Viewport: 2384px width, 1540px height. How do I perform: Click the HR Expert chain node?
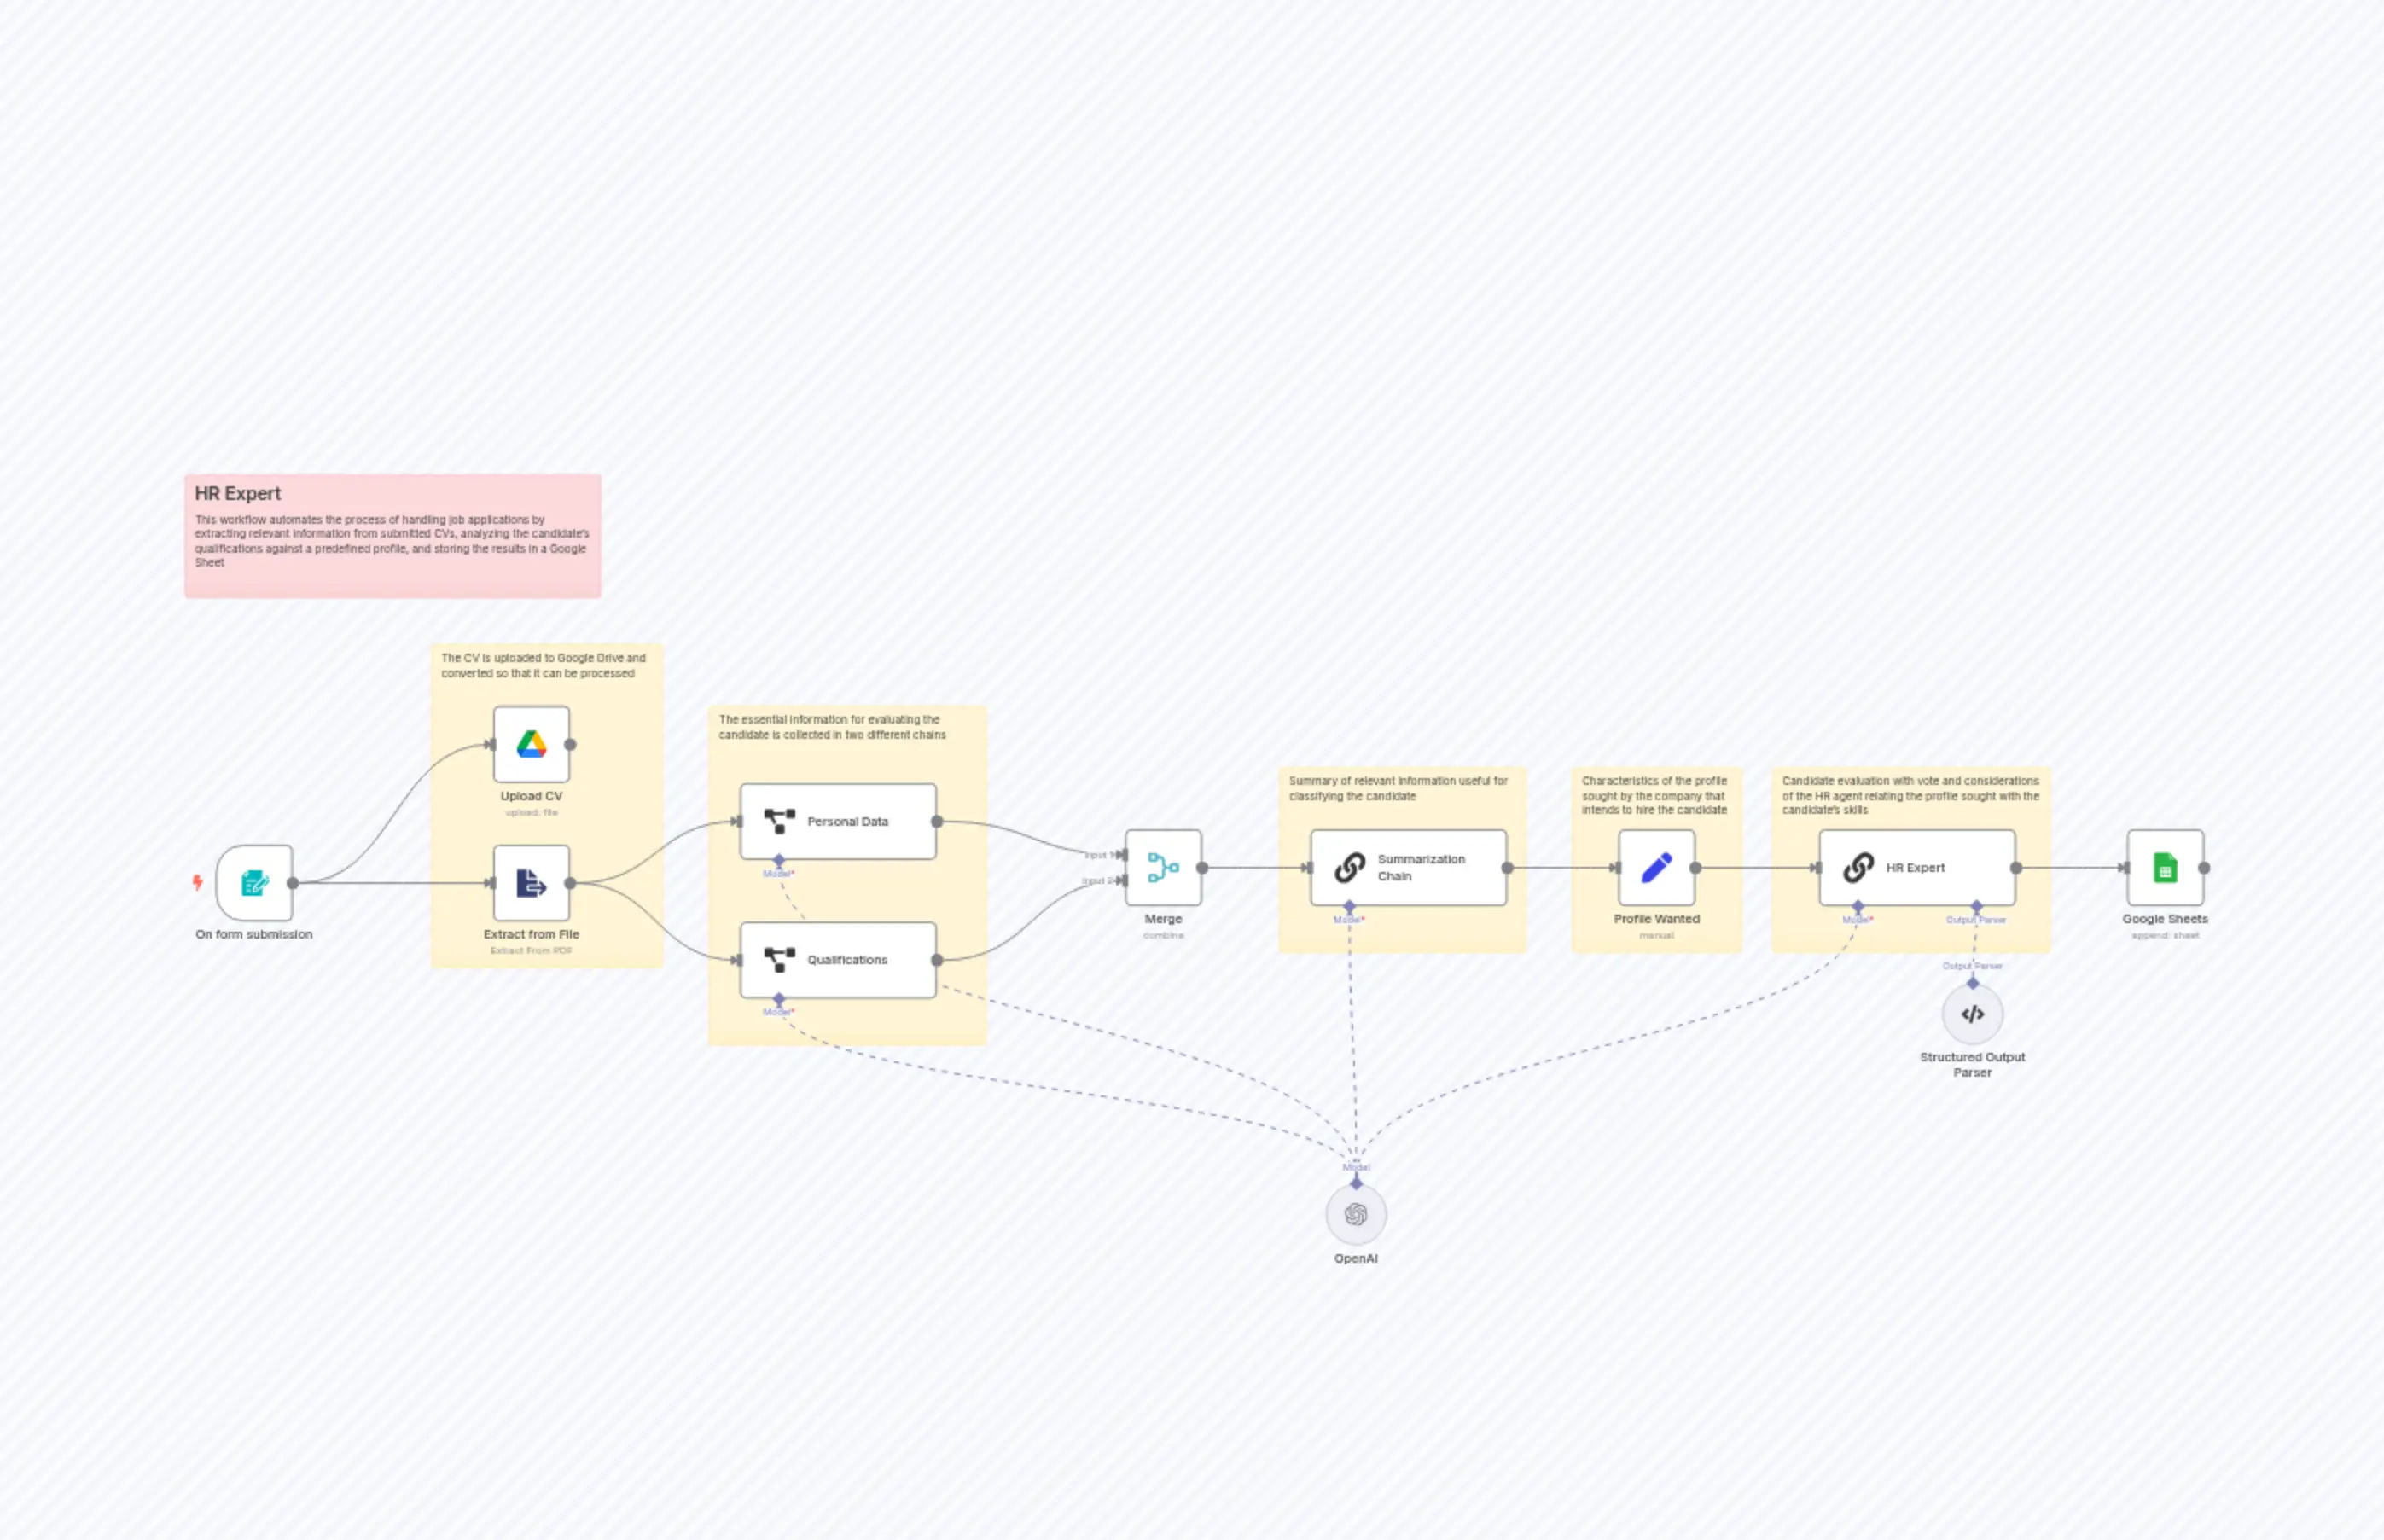click(1917, 867)
